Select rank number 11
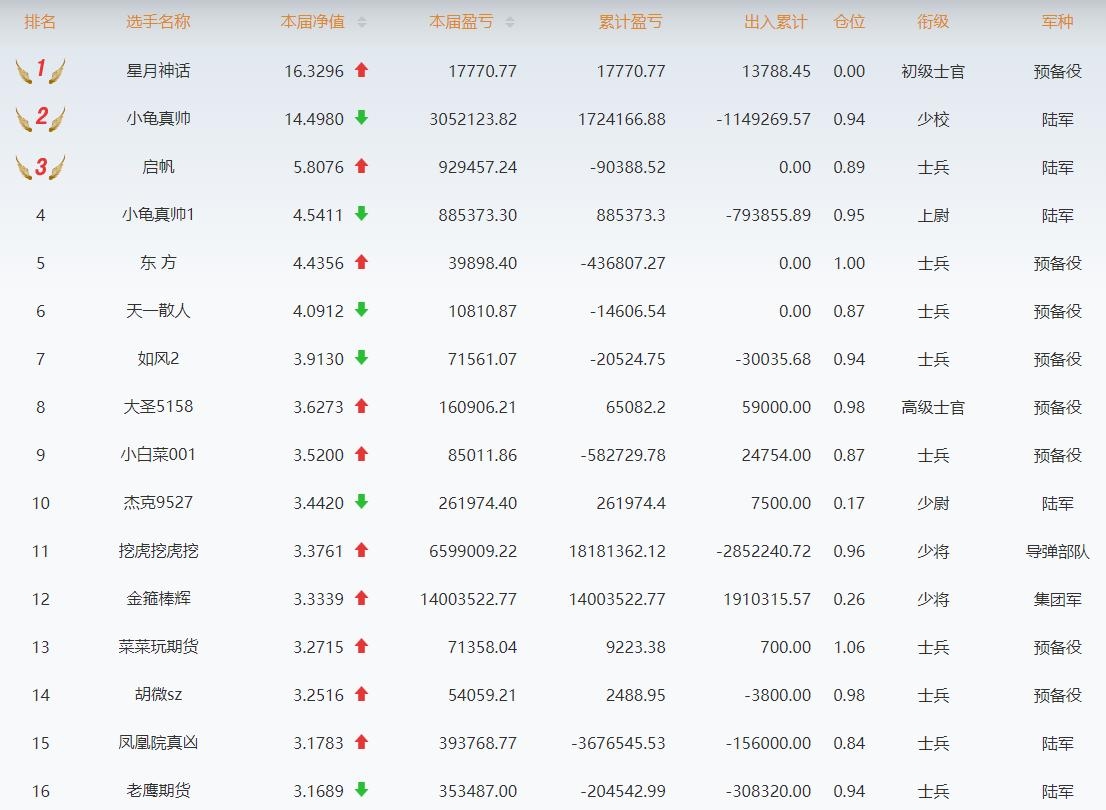The width and height of the screenshot is (1106, 810). [40, 551]
